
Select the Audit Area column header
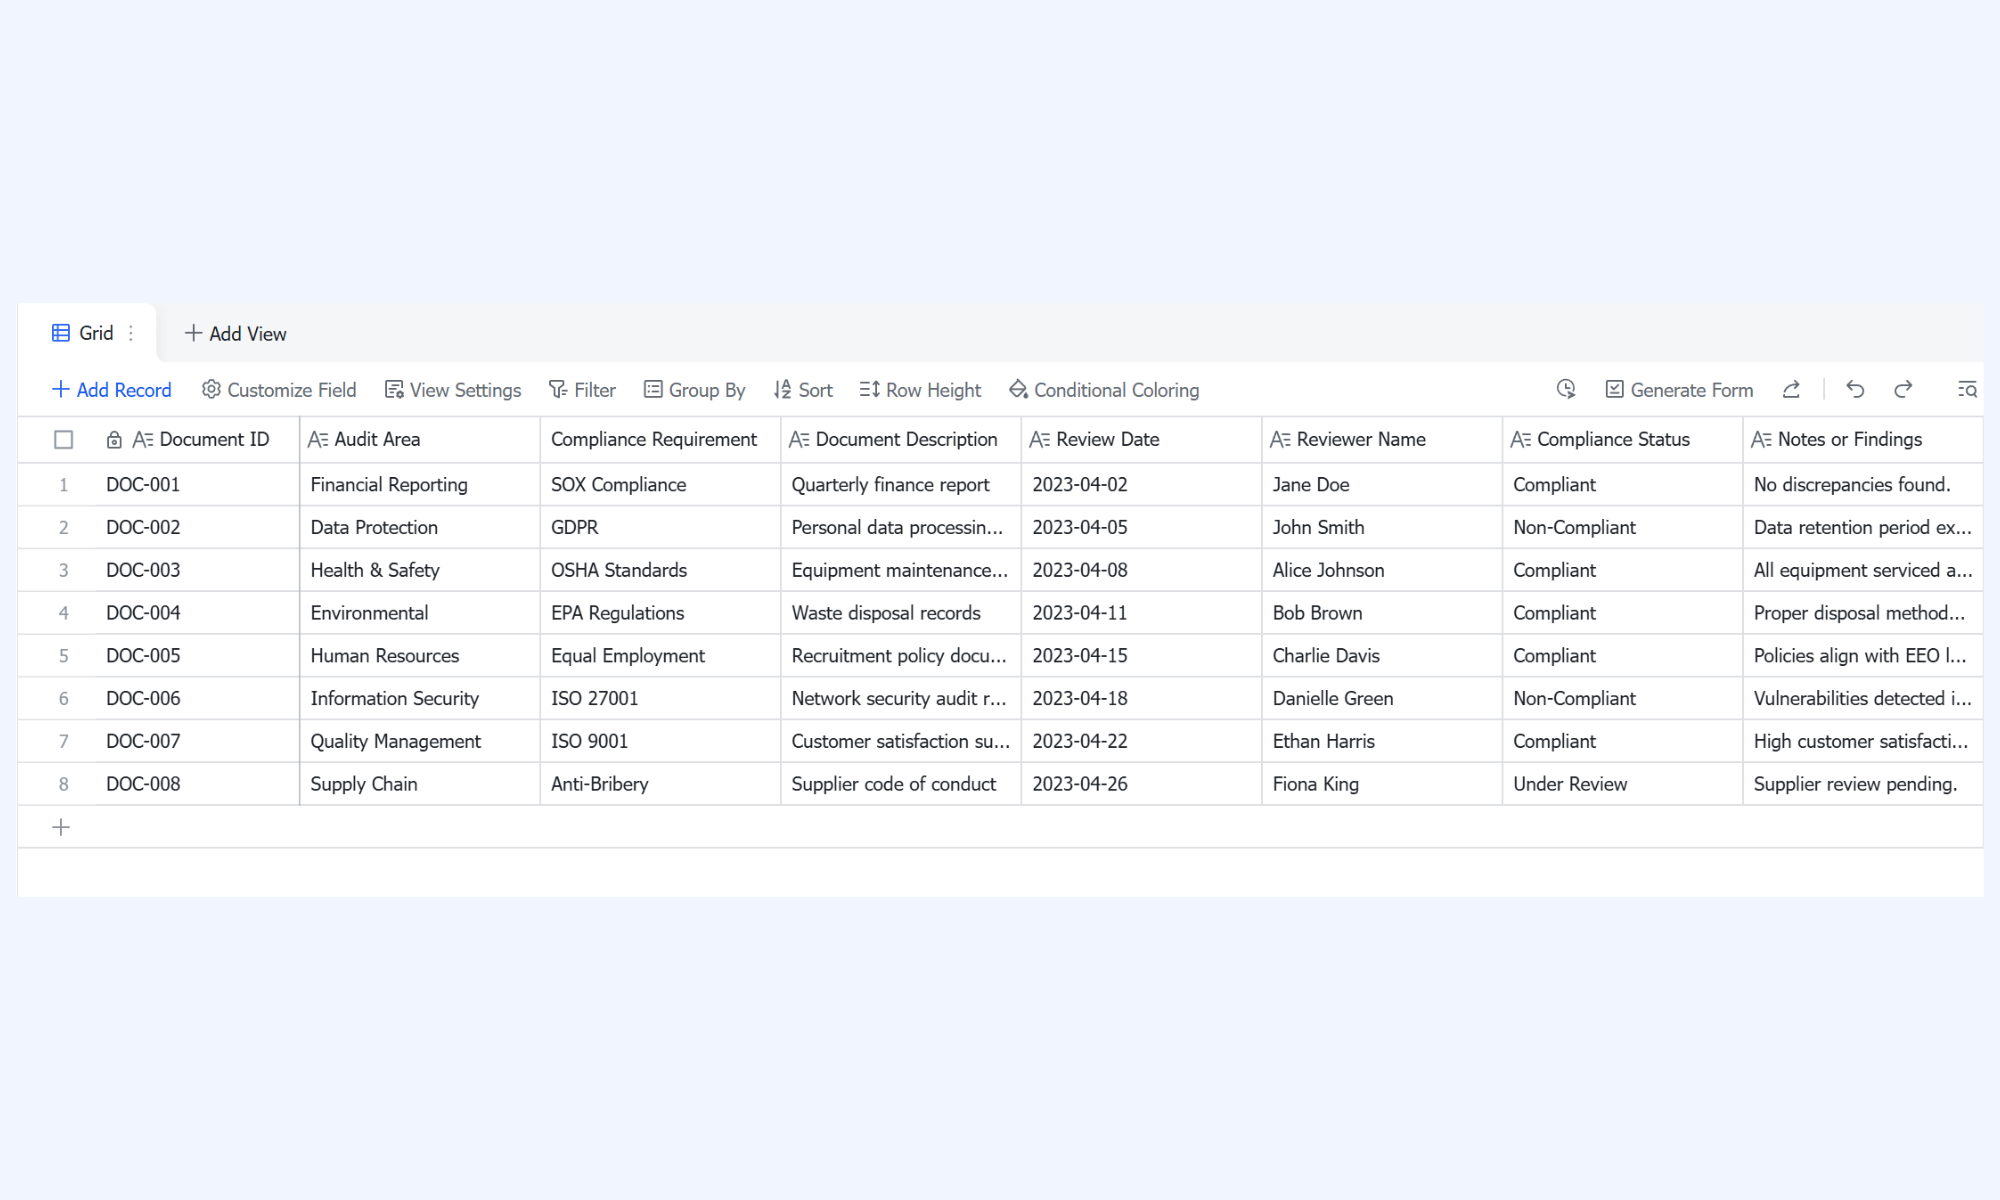pyautogui.click(x=420, y=439)
